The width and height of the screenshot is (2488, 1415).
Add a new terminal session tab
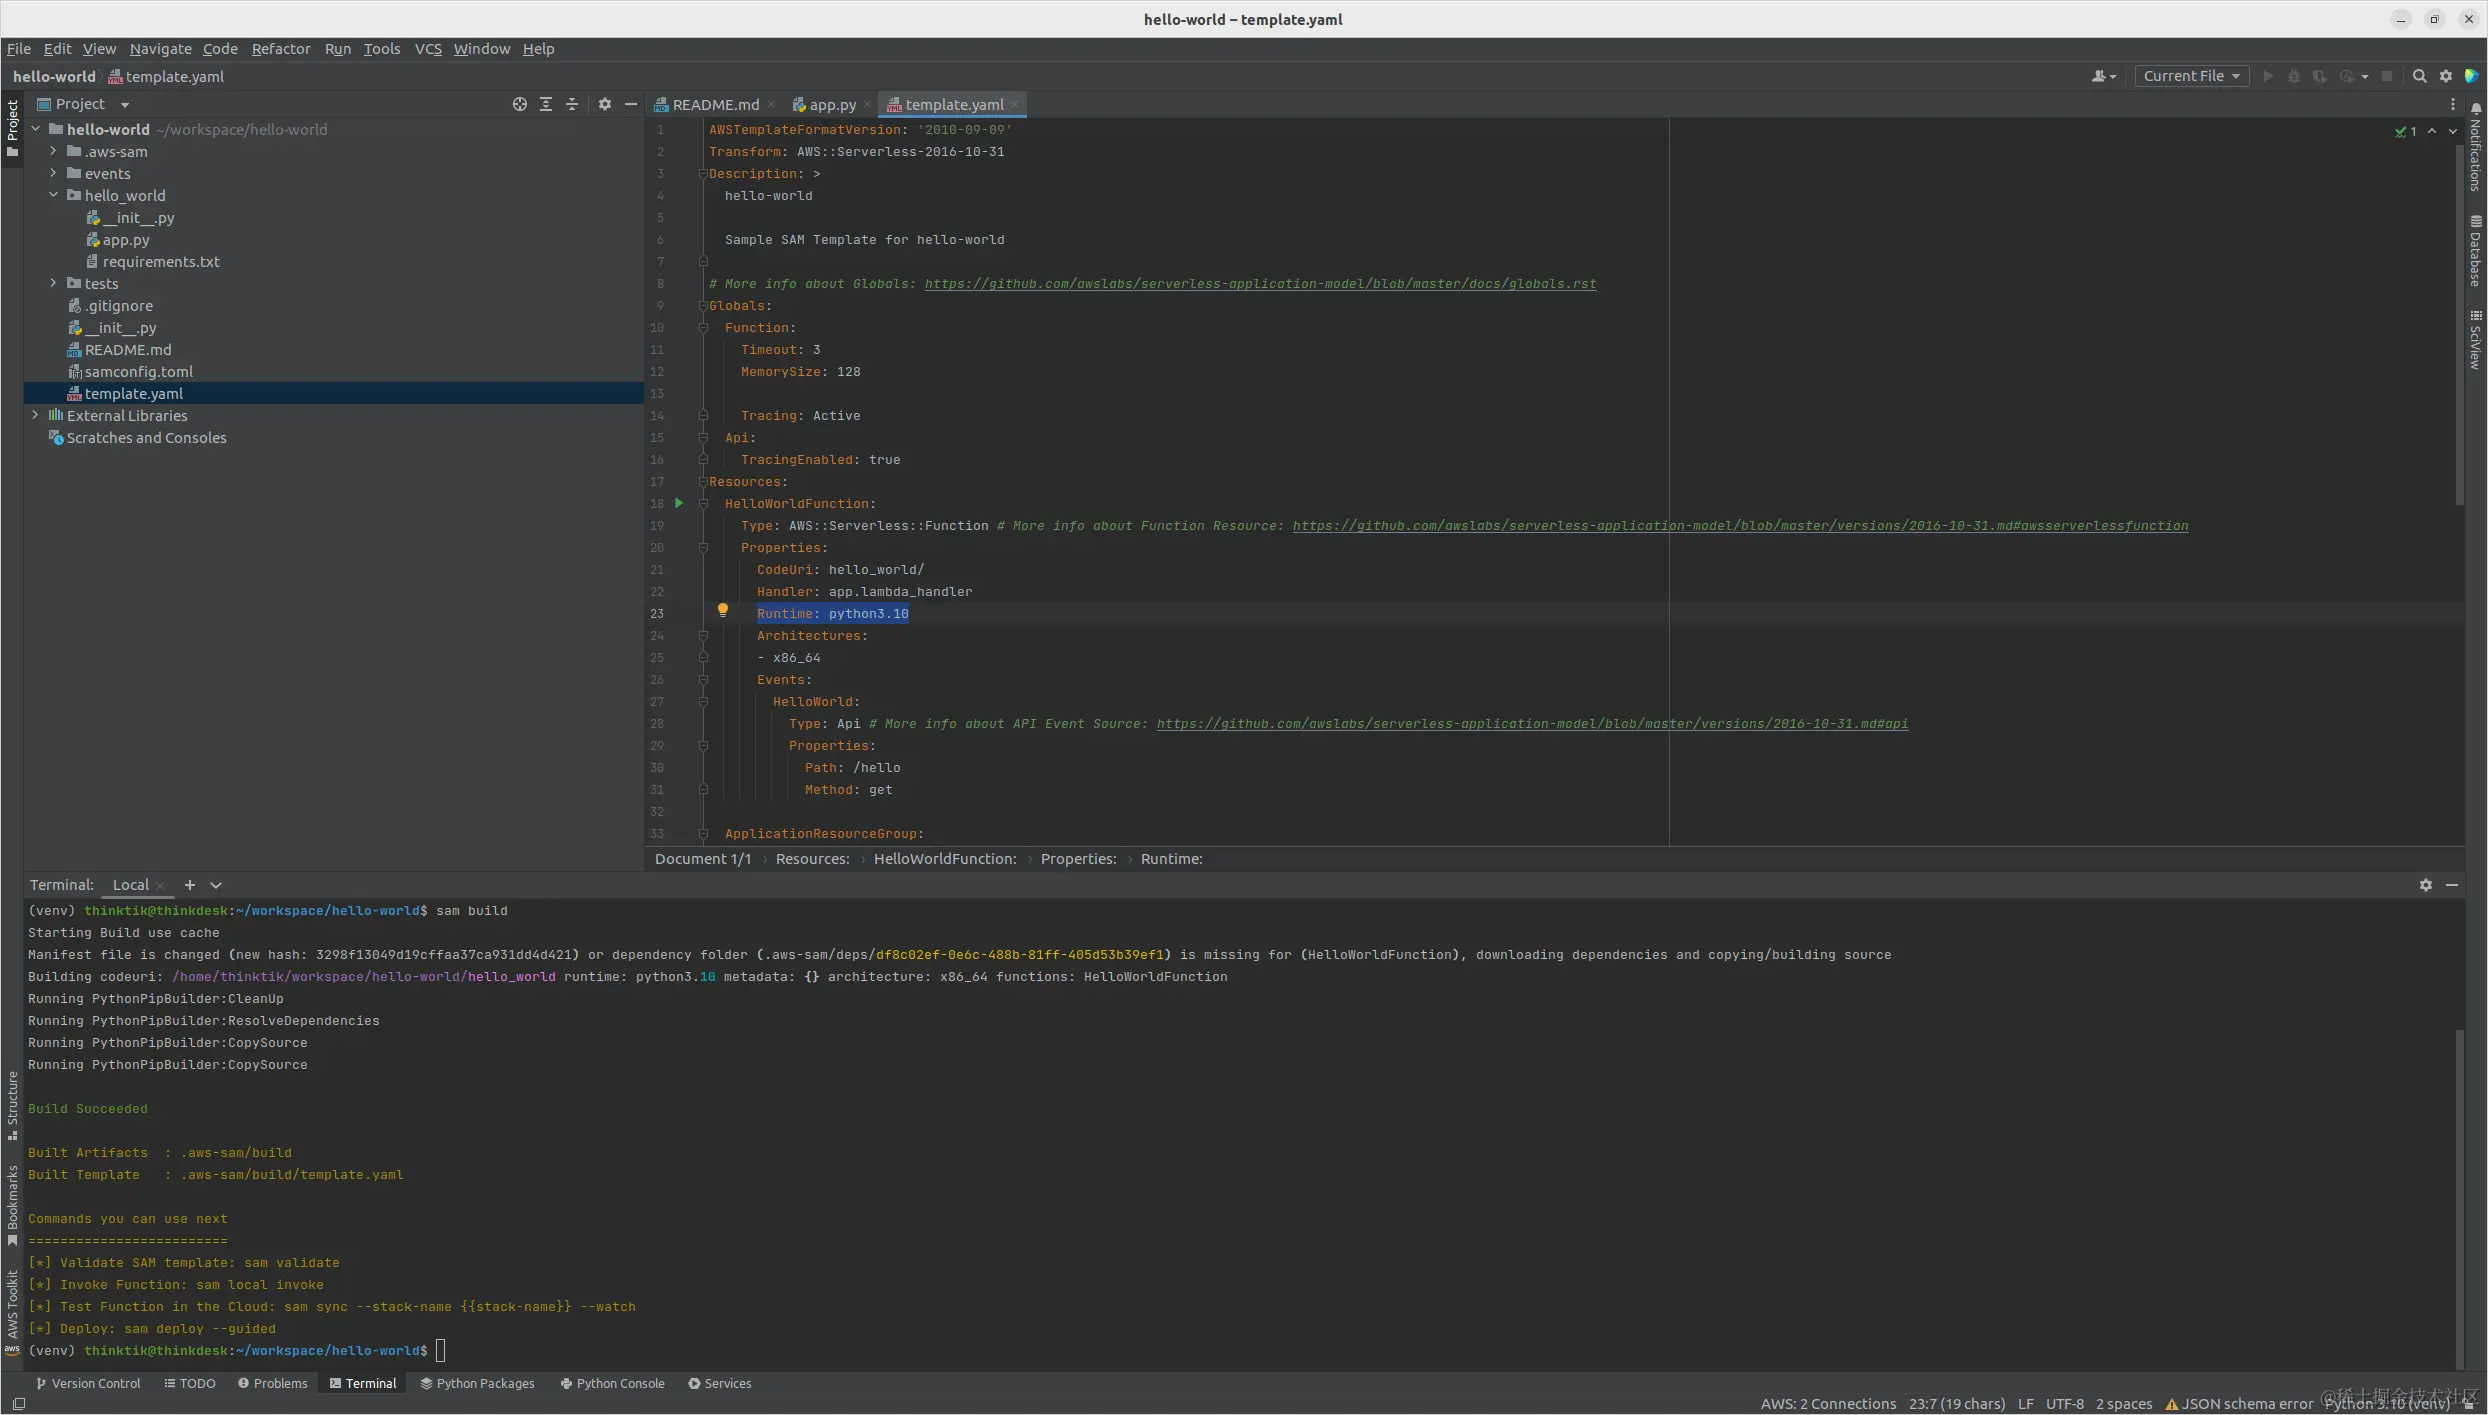coord(189,885)
